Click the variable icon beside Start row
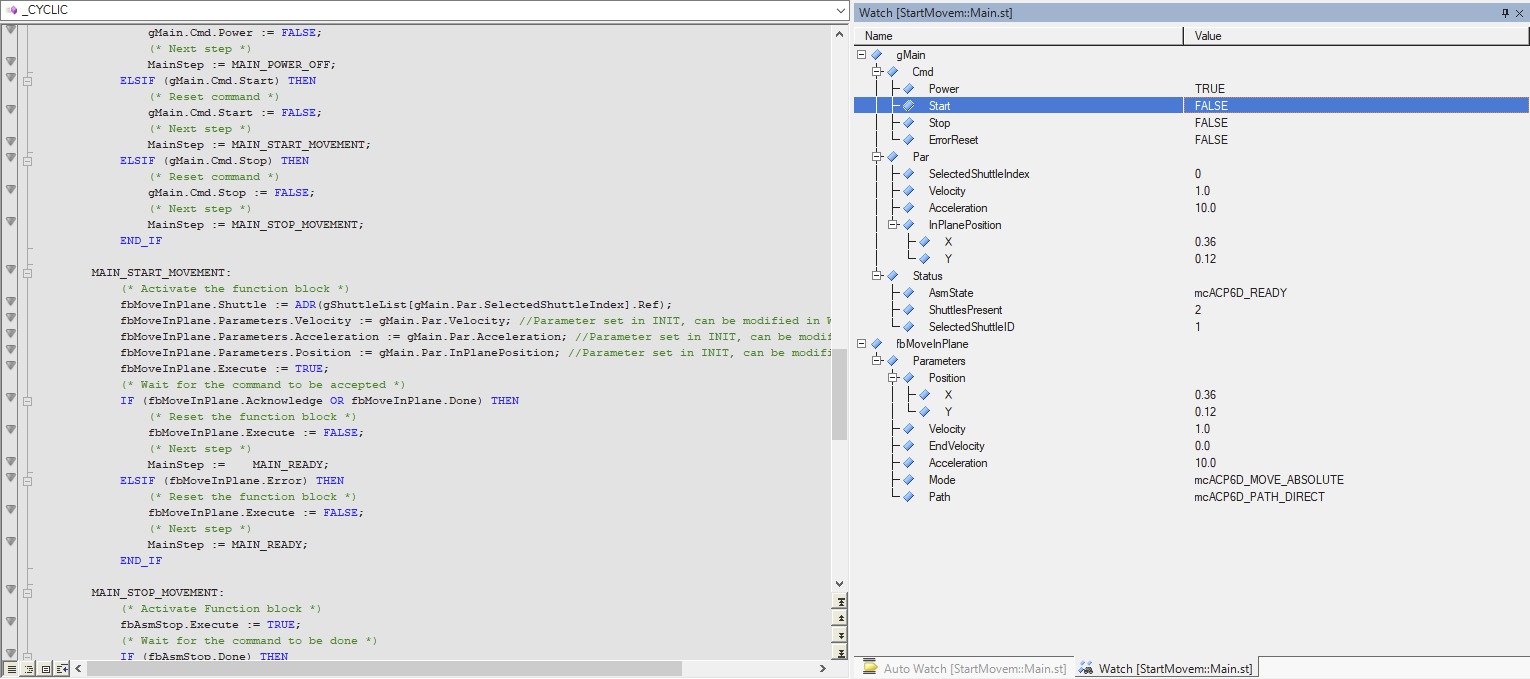This screenshot has width=1530, height=679. (908, 105)
